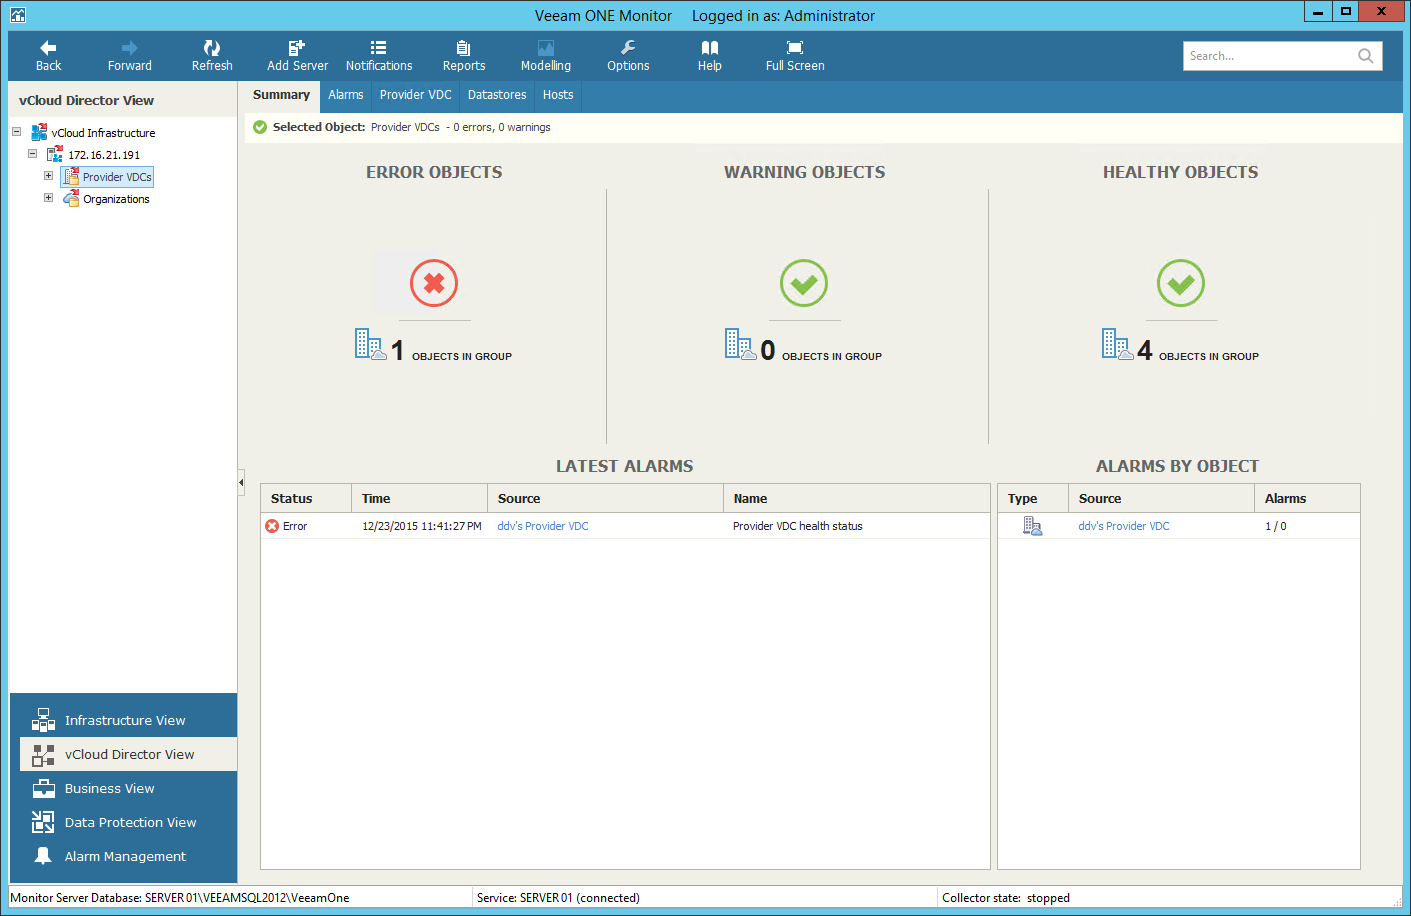The image size is (1411, 916).
Task: Click the building icon beside 0 objects in group
Action: 741,344
